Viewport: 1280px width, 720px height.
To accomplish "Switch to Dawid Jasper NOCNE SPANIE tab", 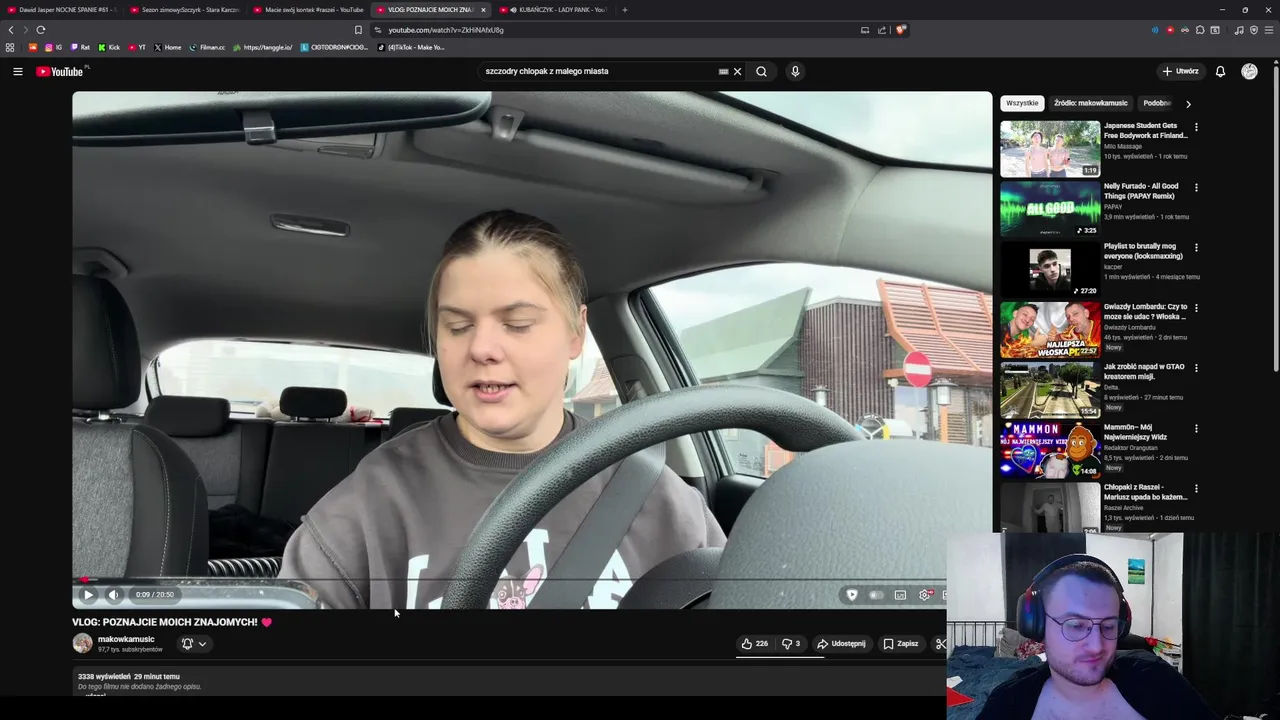I will point(64,10).
